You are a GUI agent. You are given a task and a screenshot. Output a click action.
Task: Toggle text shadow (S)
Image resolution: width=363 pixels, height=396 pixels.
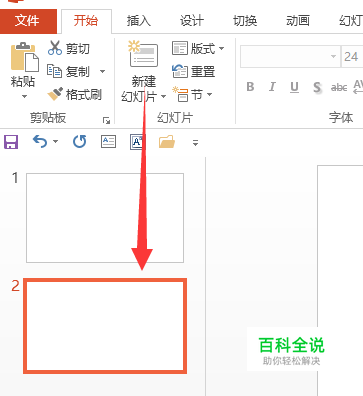(x=317, y=88)
